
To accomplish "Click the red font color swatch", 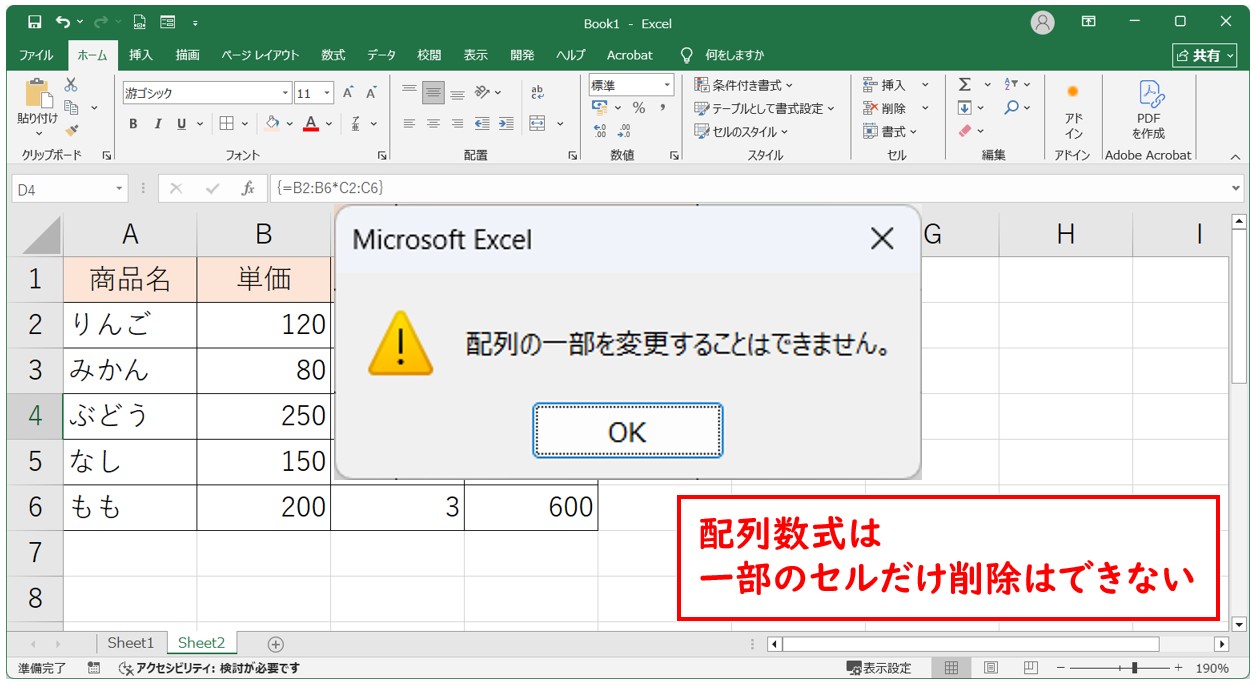I will click(311, 124).
